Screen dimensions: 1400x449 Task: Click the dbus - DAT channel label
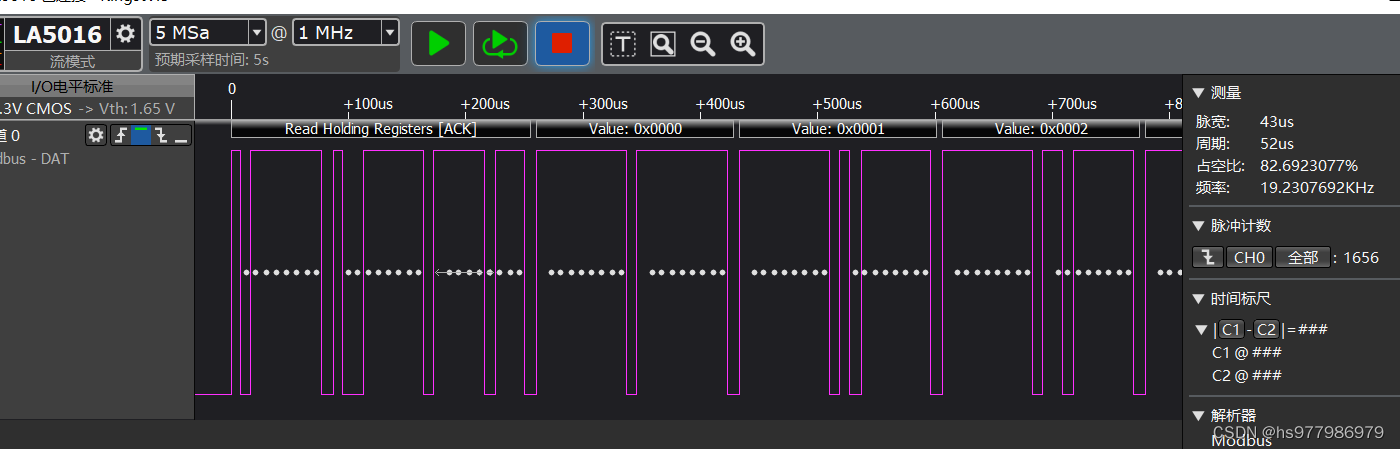click(35, 159)
